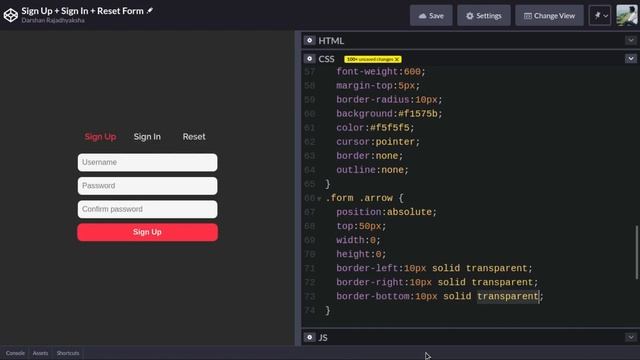
Task: Switch to the Sign In tab
Action: 147,137
